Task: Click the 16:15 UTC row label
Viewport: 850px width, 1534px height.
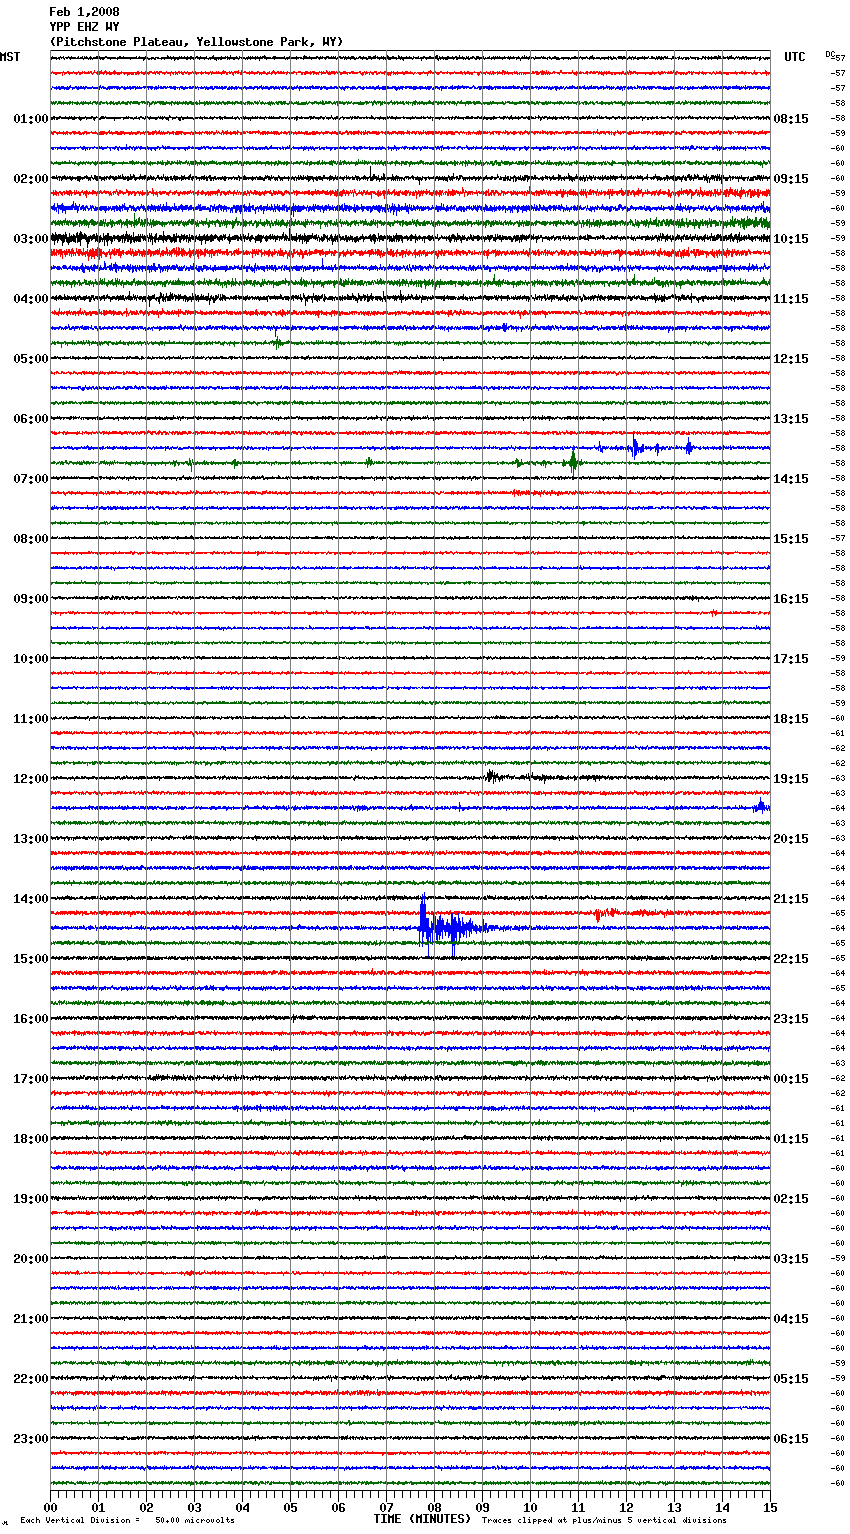Action: point(791,599)
